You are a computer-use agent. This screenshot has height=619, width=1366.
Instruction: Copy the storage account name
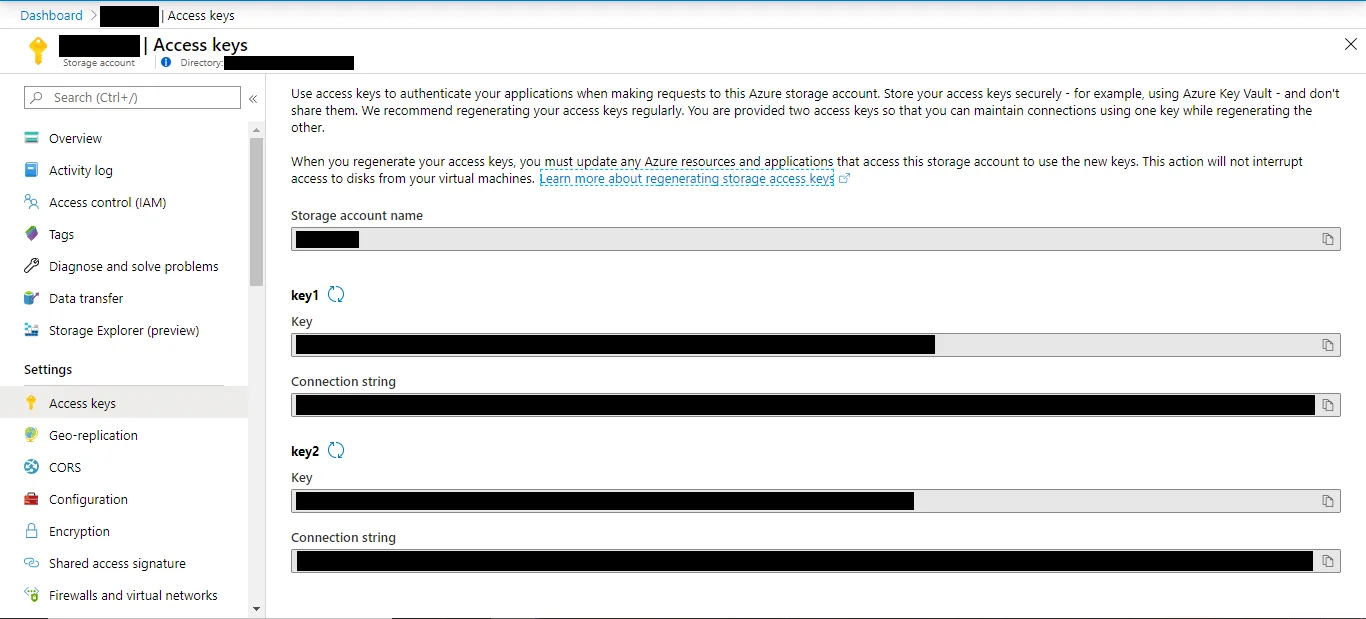click(x=1328, y=239)
